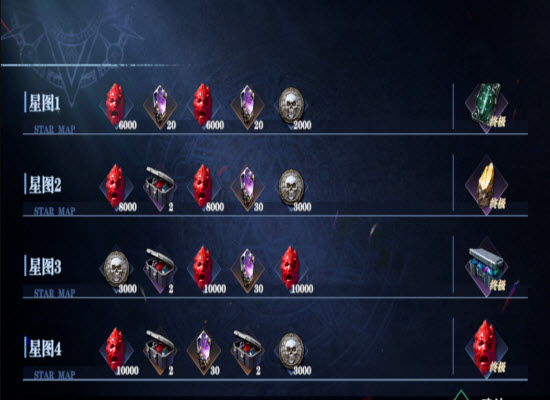Viewport: 550px width, 400px height.
Task: Click the skull coin 3000 in 星图4
Action: click(291, 352)
